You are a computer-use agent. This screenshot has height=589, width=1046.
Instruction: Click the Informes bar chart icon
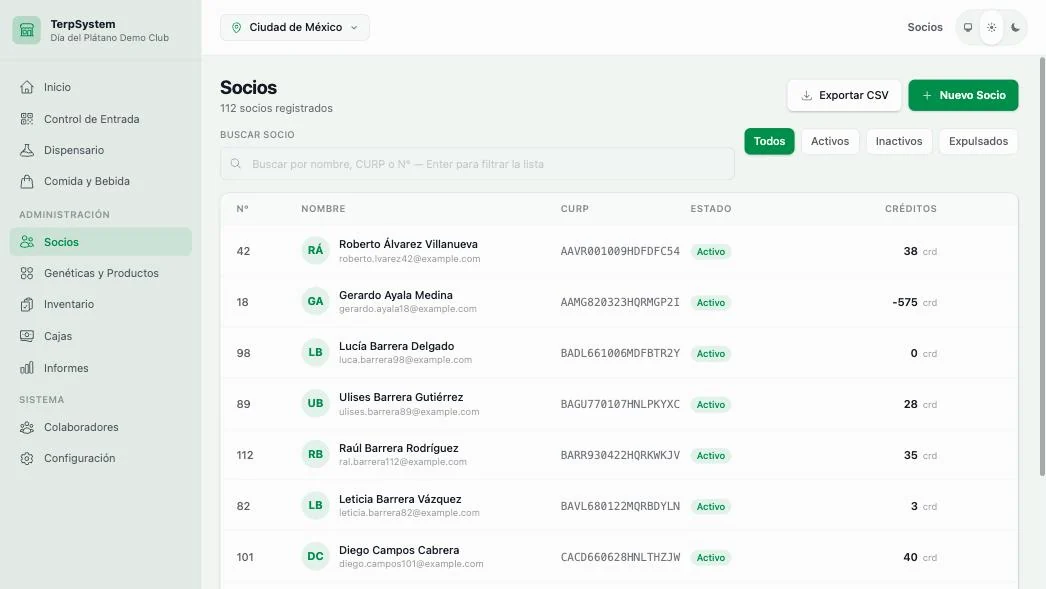tap(27, 368)
